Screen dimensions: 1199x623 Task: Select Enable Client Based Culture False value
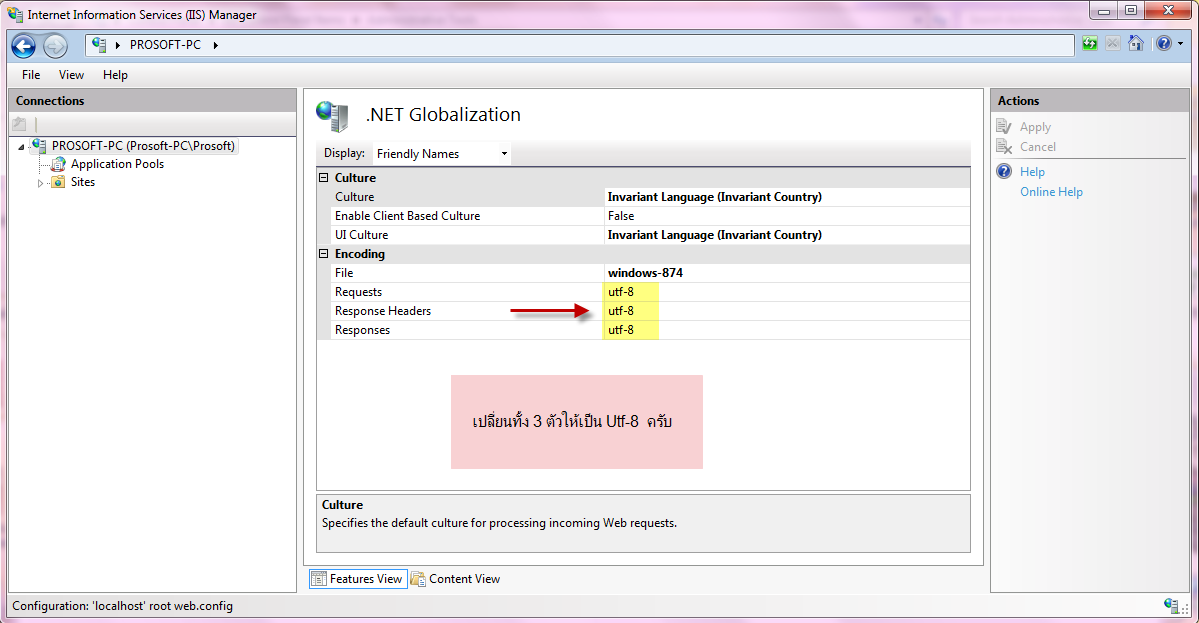[x=787, y=216]
